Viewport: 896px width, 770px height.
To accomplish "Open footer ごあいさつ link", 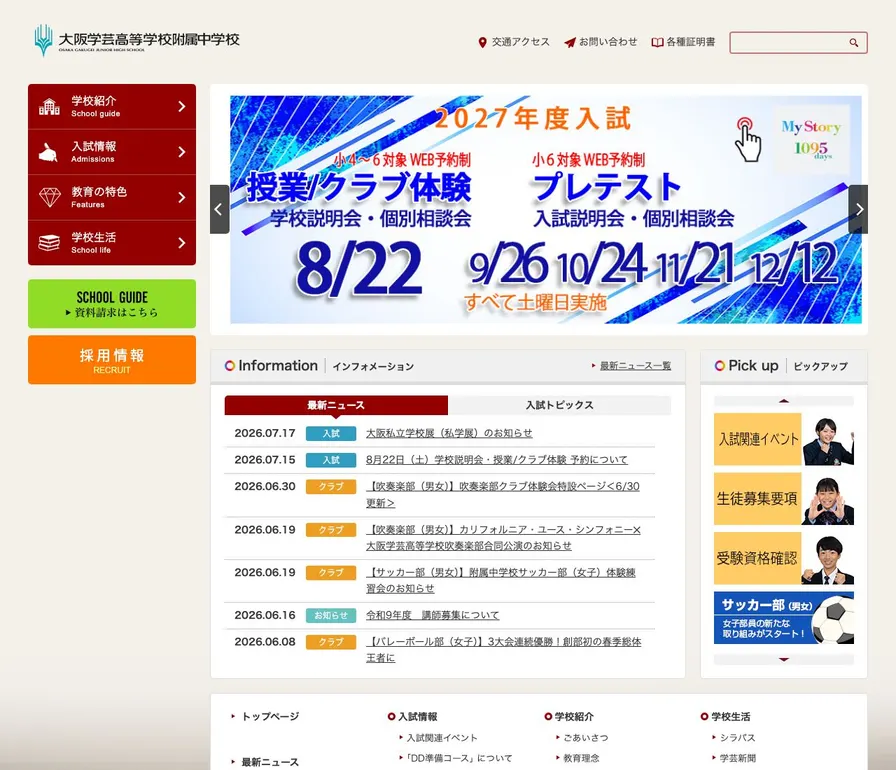I will point(586,738).
